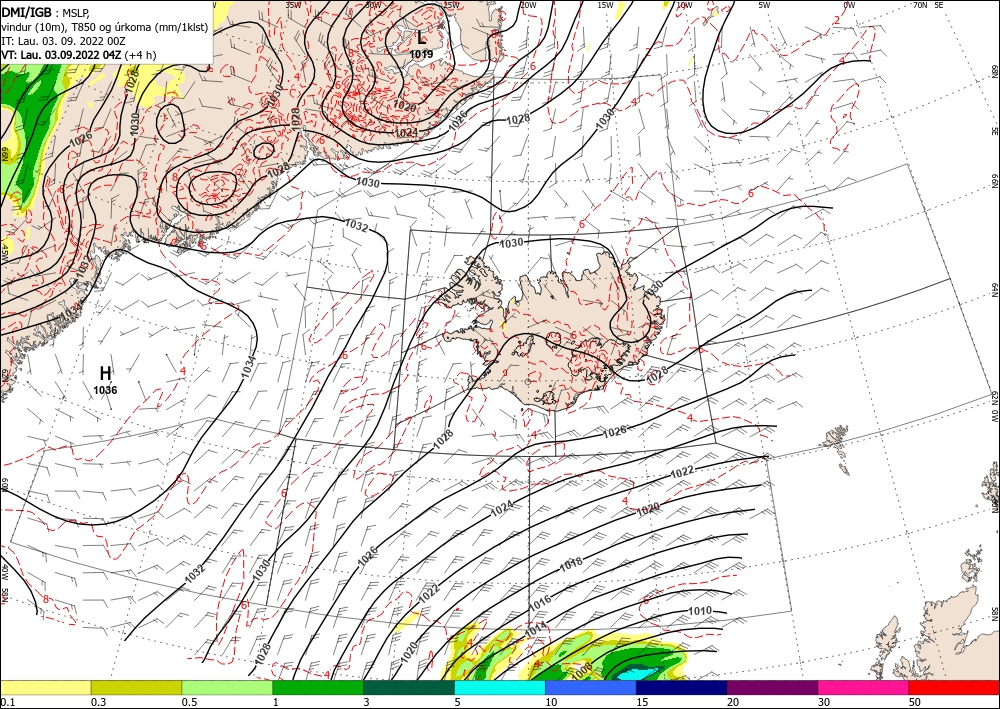Click the legend value '0.5'
1000x709 pixels.
click(189, 702)
